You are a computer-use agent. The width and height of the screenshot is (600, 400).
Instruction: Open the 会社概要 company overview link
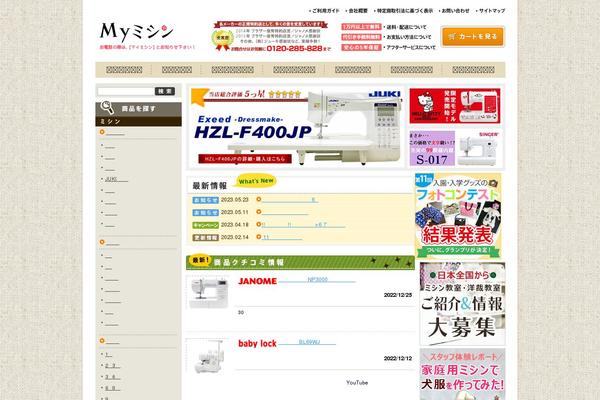(x=358, y=11)
